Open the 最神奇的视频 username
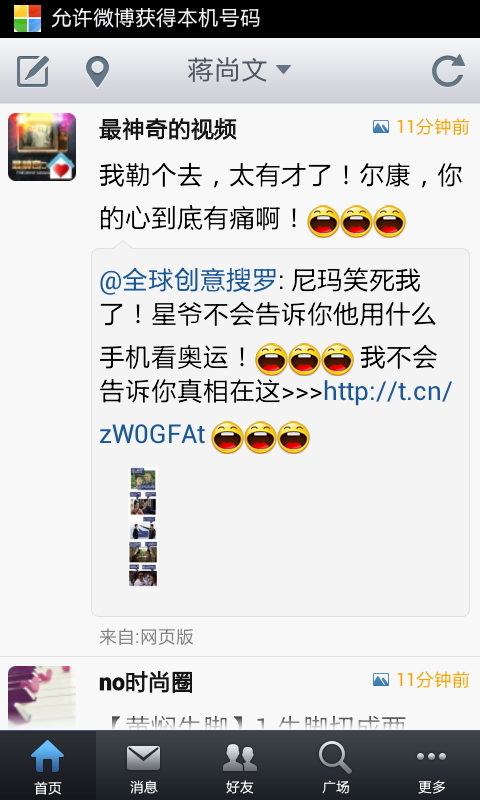Screen dimensions: 480x800 167,130
